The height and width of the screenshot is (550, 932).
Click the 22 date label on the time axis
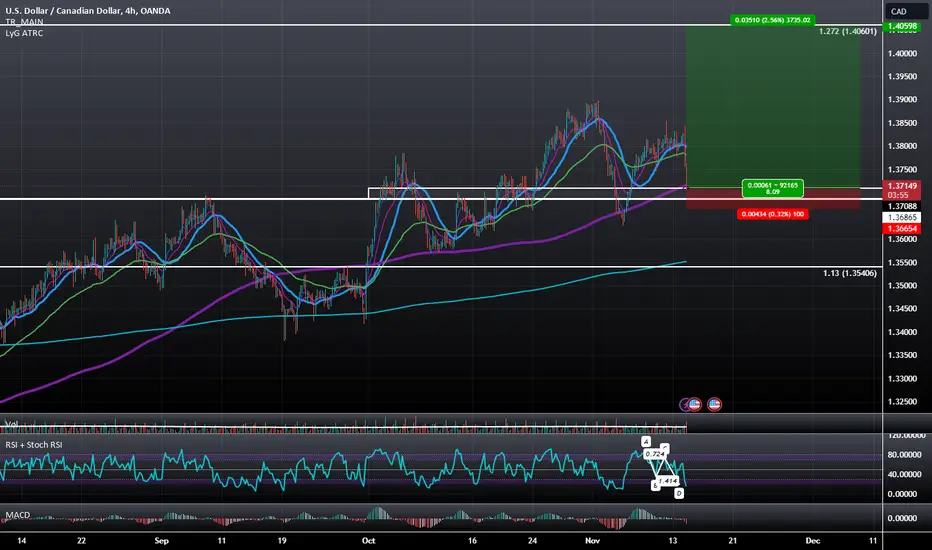81,540
